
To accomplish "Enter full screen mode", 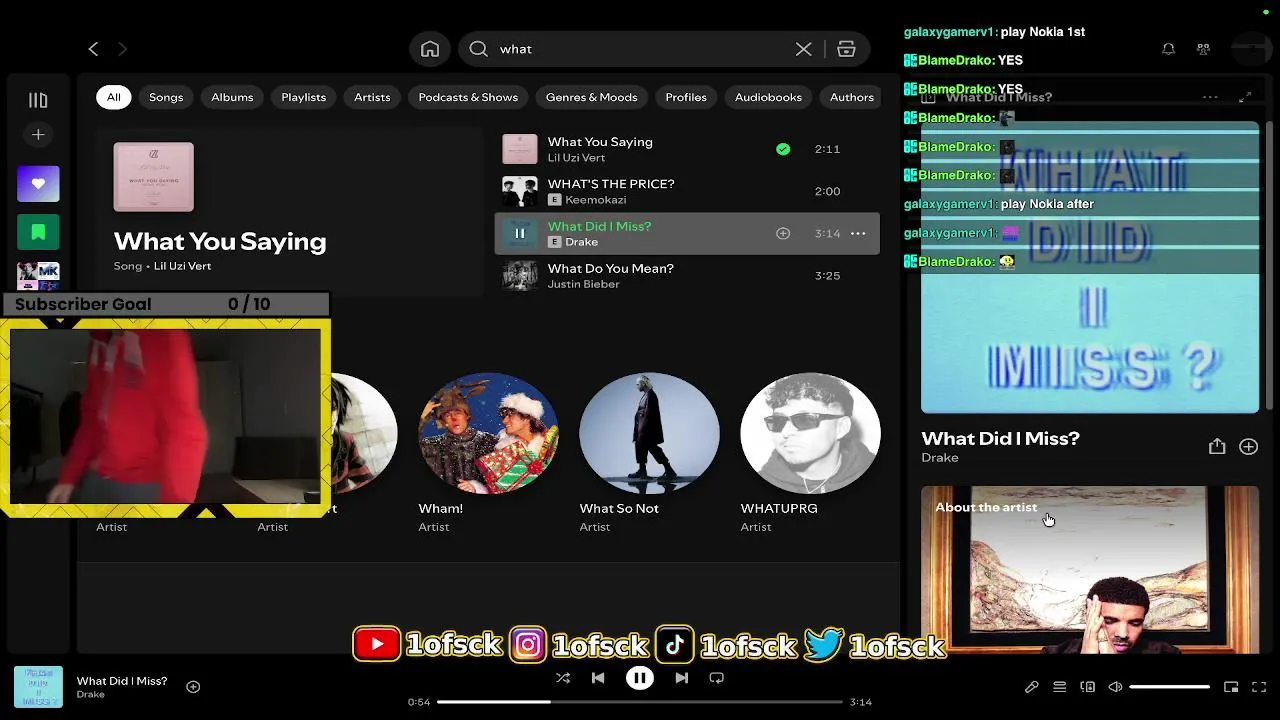I will 1259,687.
